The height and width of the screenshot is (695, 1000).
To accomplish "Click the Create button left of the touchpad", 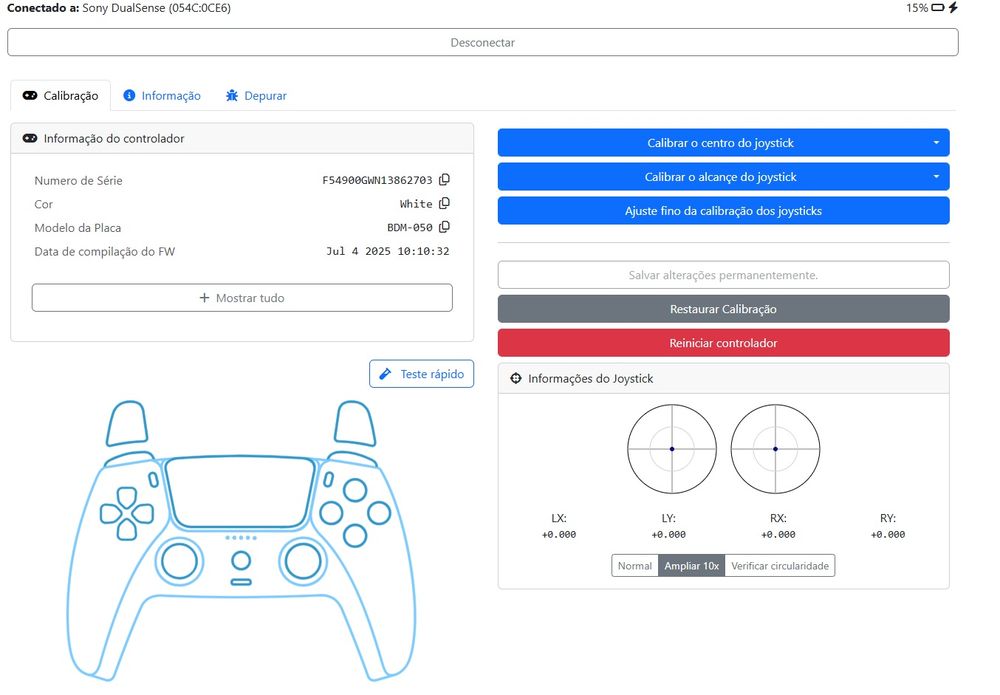I will click(154, 479).
